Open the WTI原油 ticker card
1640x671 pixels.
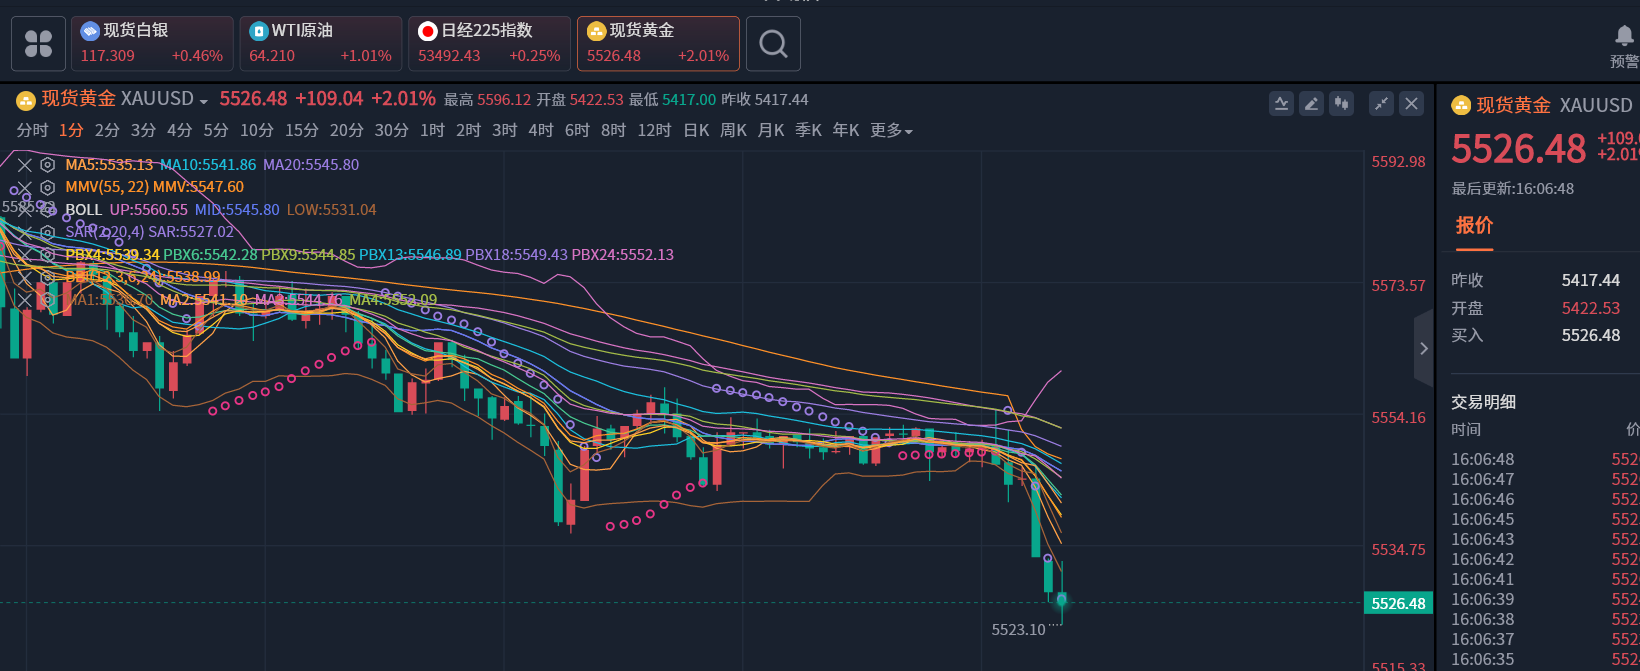point(320,44)
